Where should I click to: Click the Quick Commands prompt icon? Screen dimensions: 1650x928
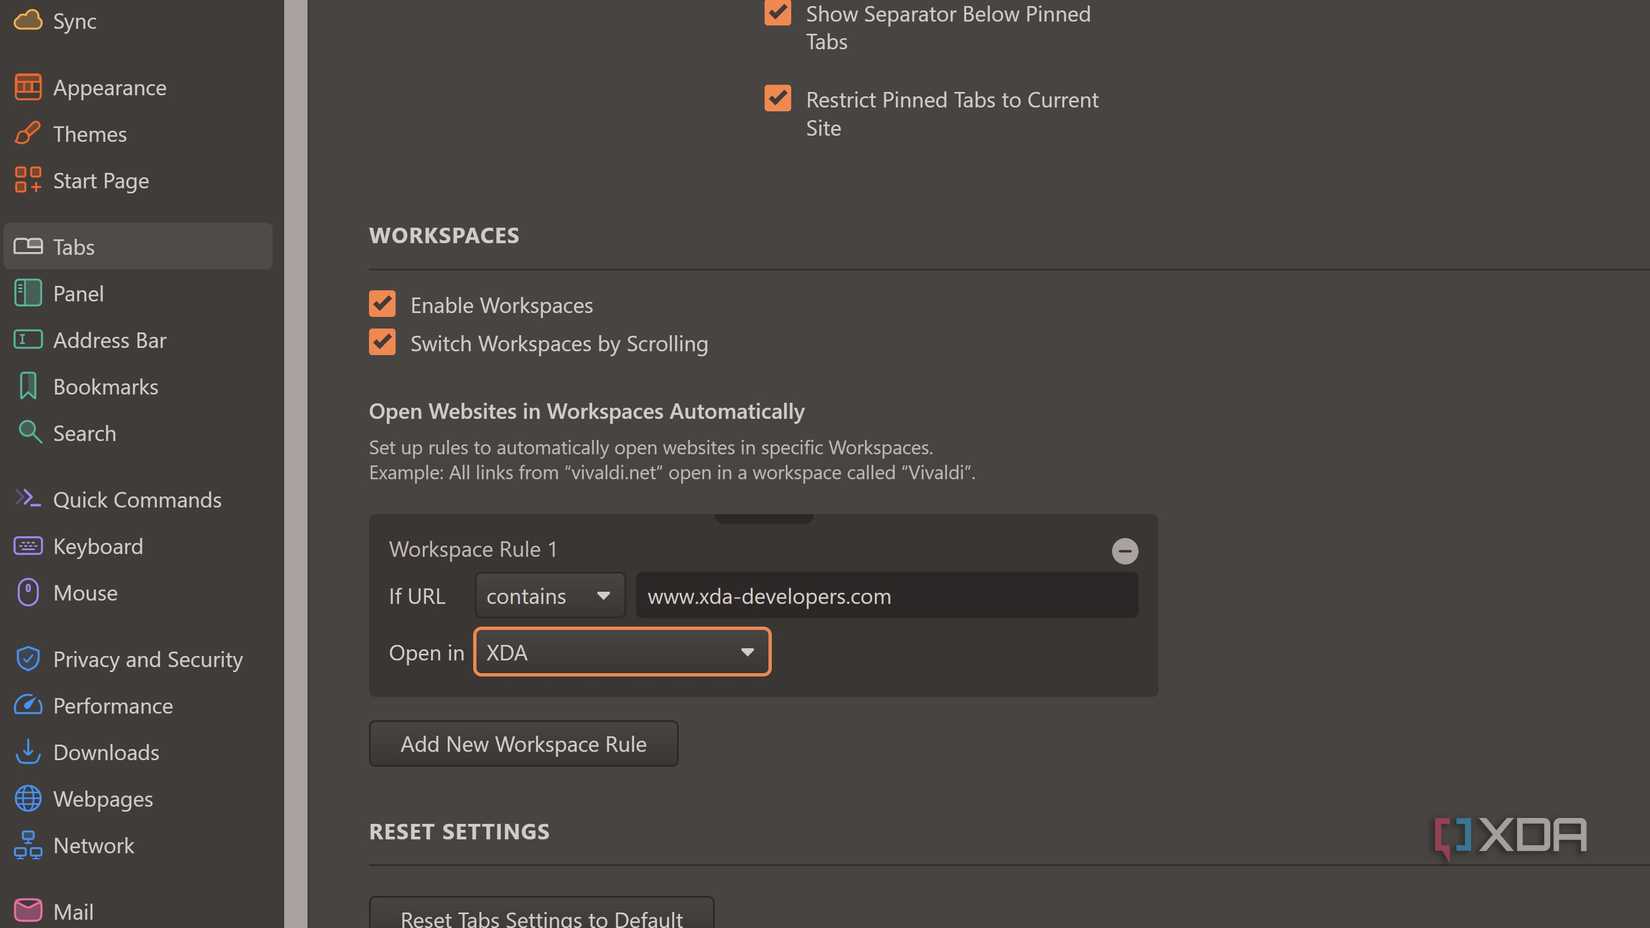[28, 498]
